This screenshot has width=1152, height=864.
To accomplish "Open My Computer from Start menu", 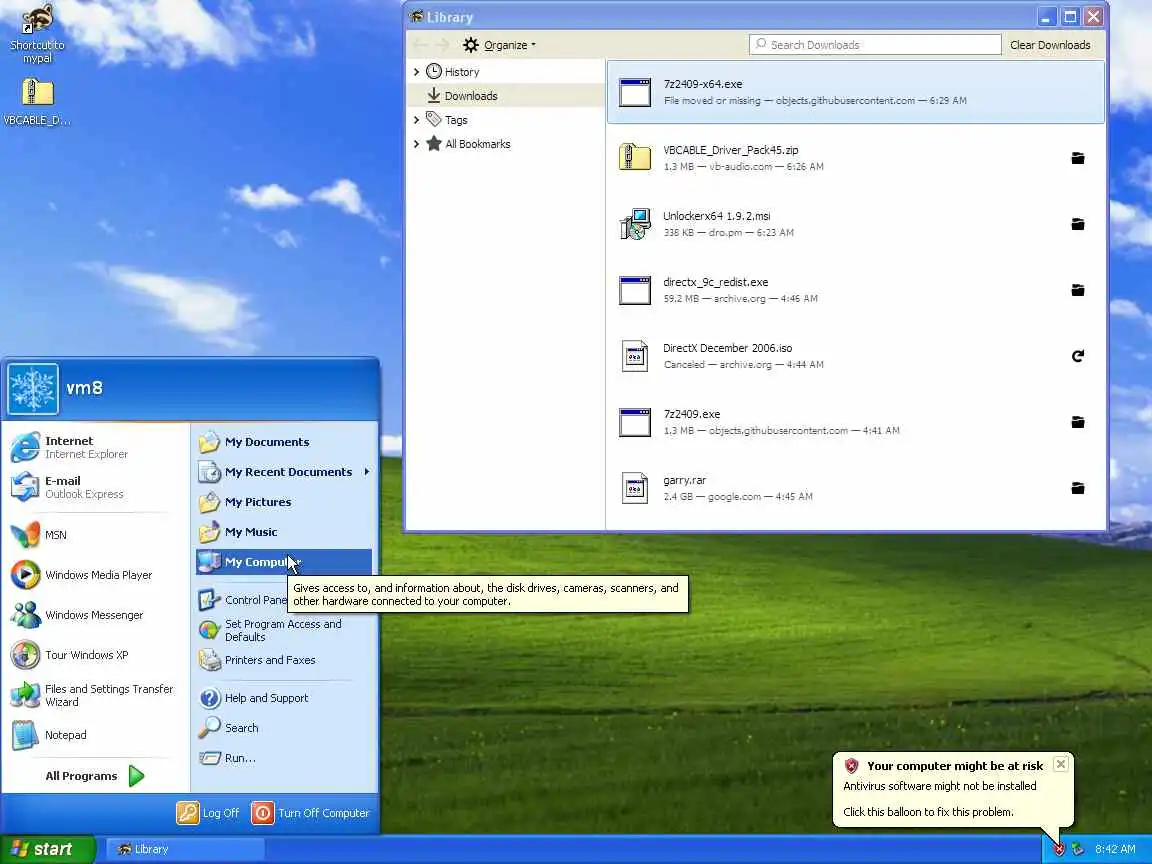I will click(284, 562).
